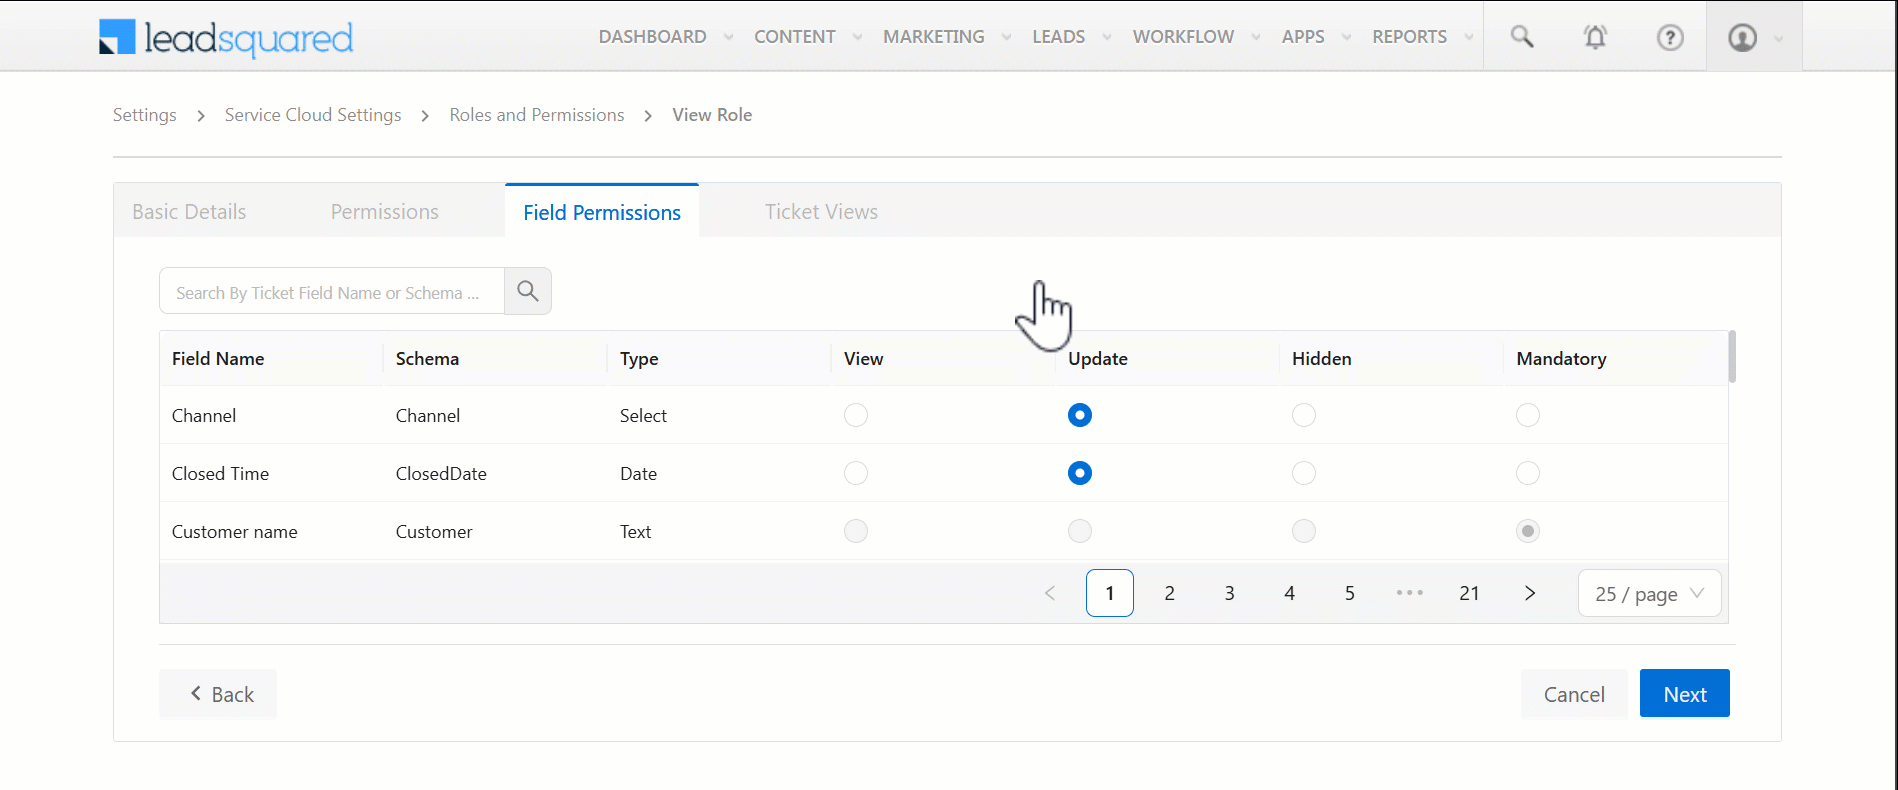Go to page 21
Image resolution: width=1898 pixels, height=790 pixels.
(x=1470, y=593)
